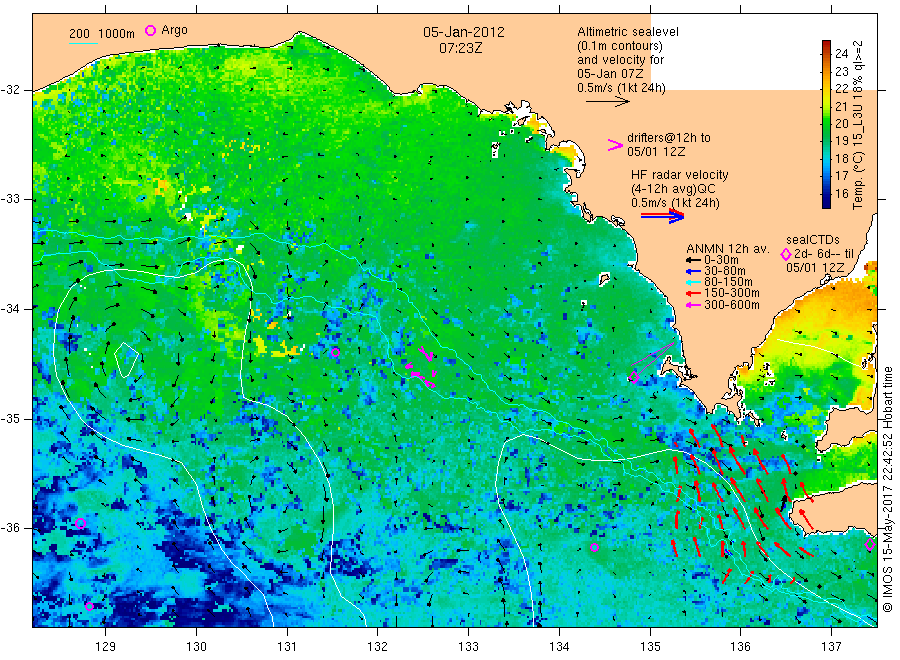
Task: Click the 'ANMN 12h av.' heading
Action: [728, 249]
